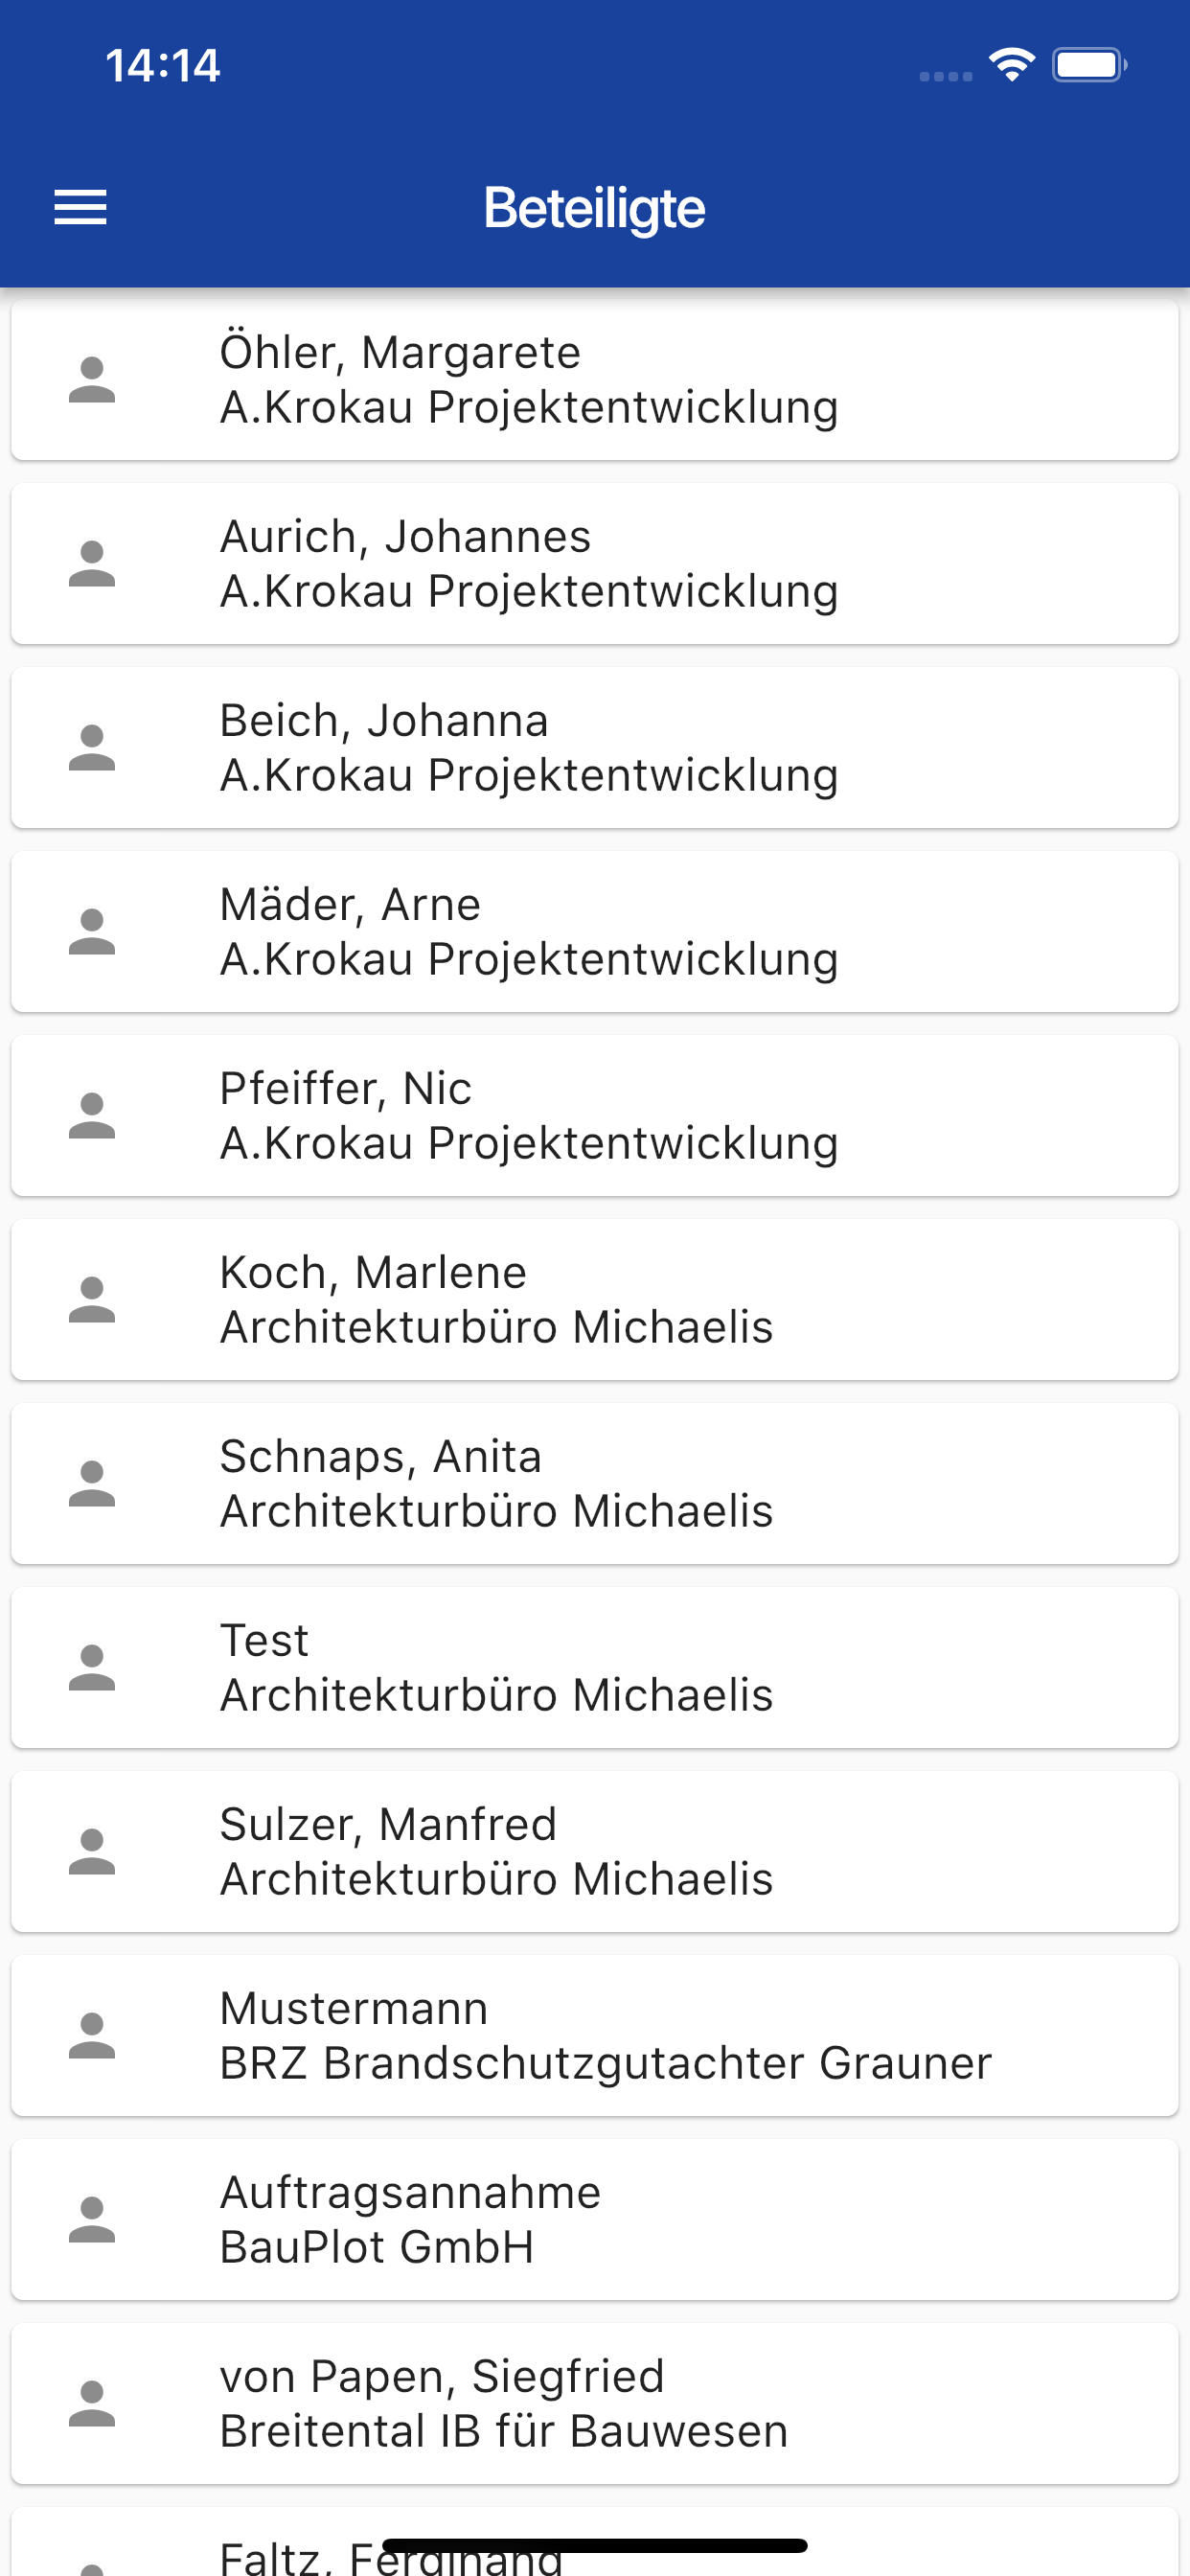Tap person icon beside Öhler, Margarete
1190x2576 pixels.
click(92, 380)
